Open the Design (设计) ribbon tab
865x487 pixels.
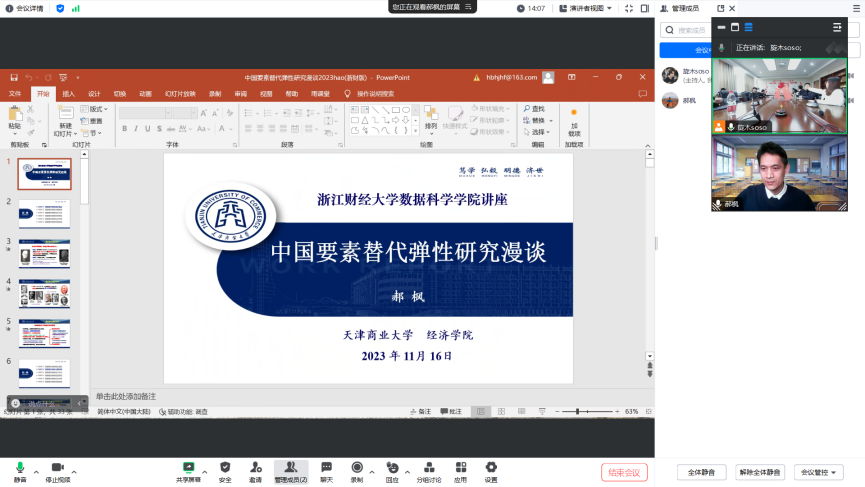coord(94,93)
